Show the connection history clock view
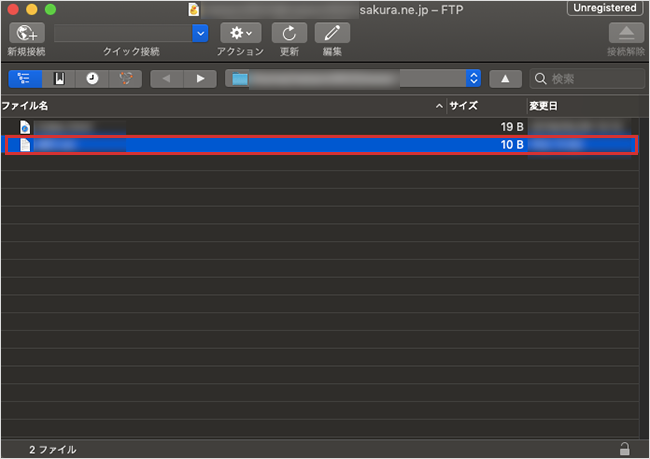The width and height of the screenshot is (650, 459). point(92,78)
